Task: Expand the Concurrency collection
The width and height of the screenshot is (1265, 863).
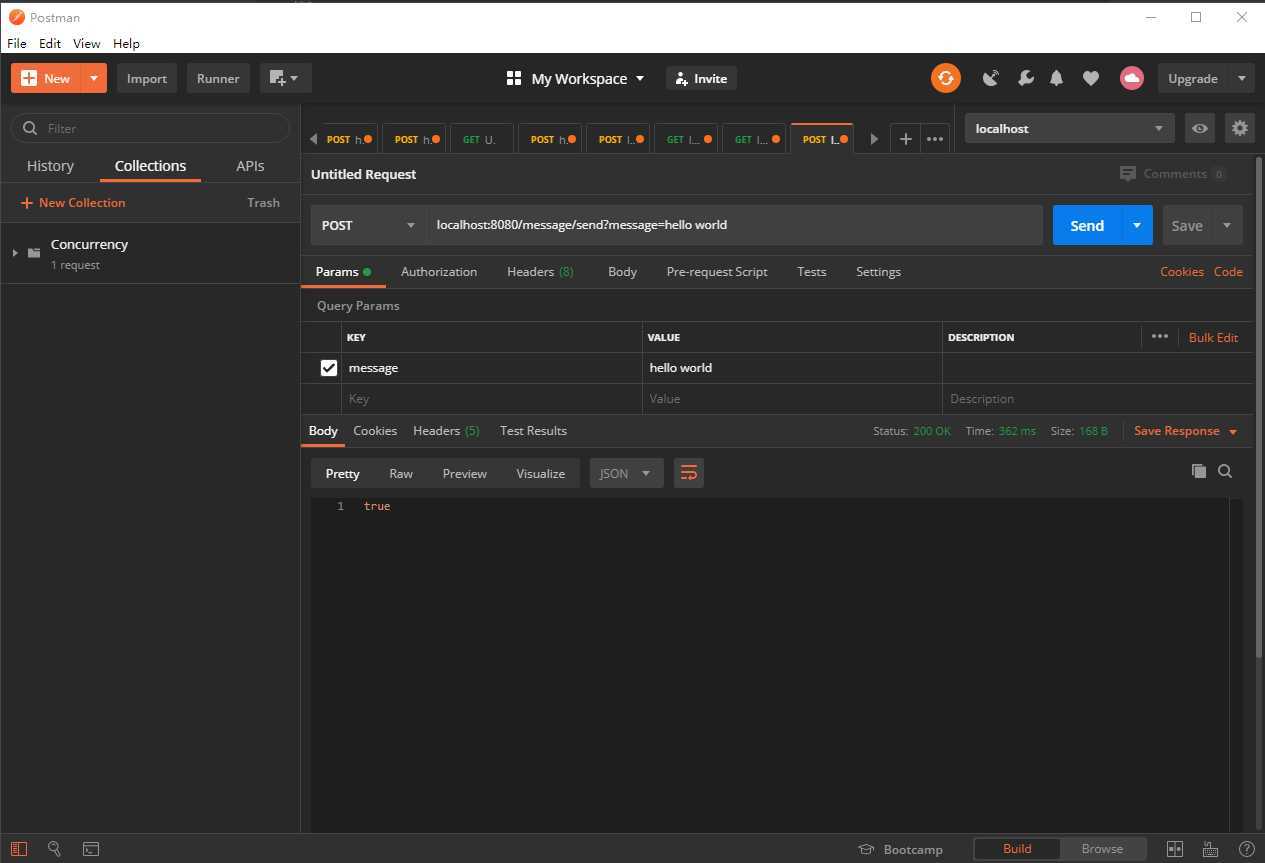Action: click(x=15, y=253)
